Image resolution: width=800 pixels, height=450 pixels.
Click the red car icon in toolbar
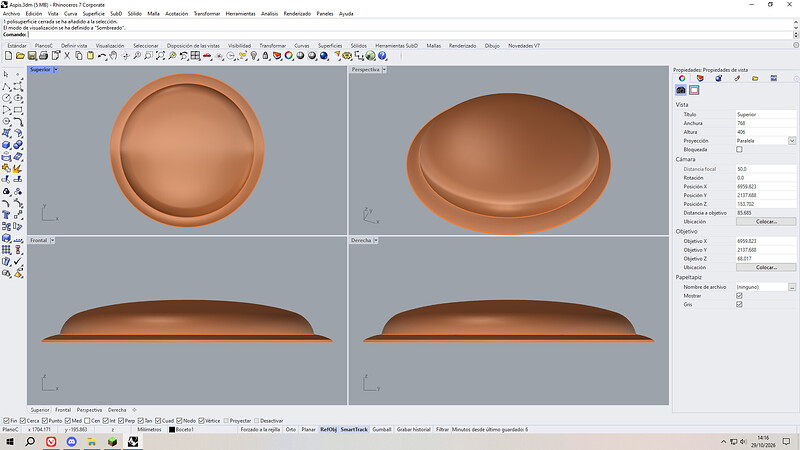click(207, 56)
